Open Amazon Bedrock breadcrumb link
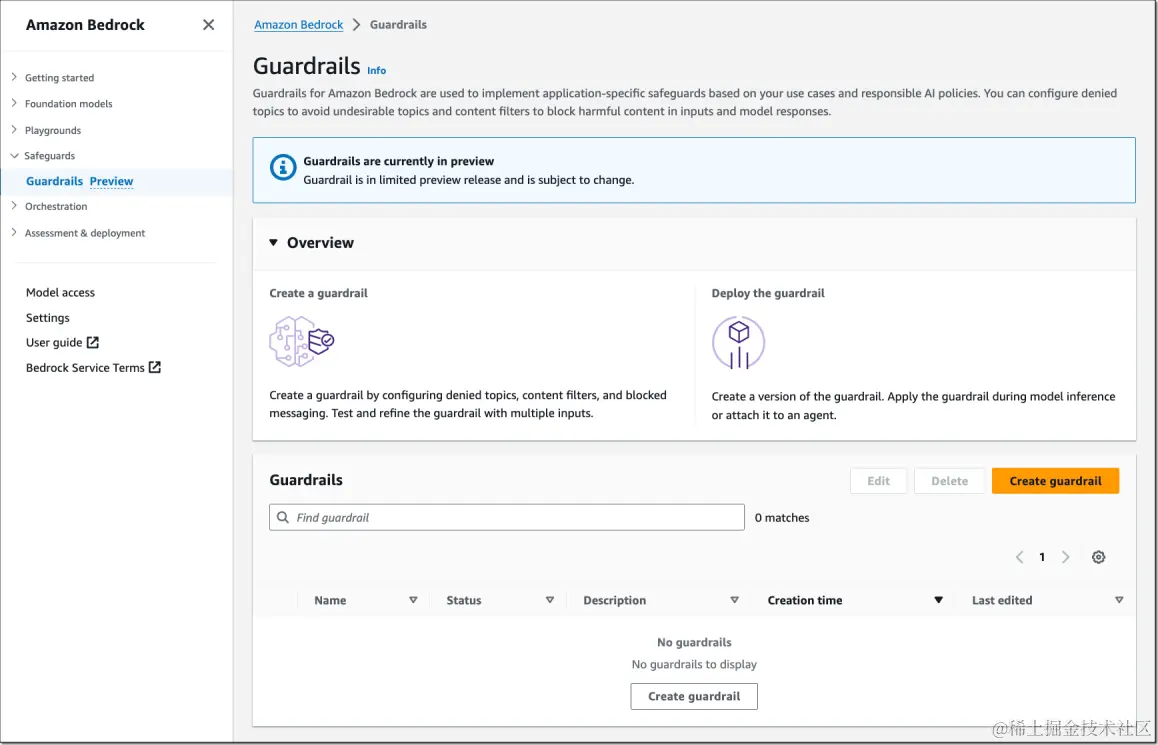1158x745 pixels. tap(298, 25)
